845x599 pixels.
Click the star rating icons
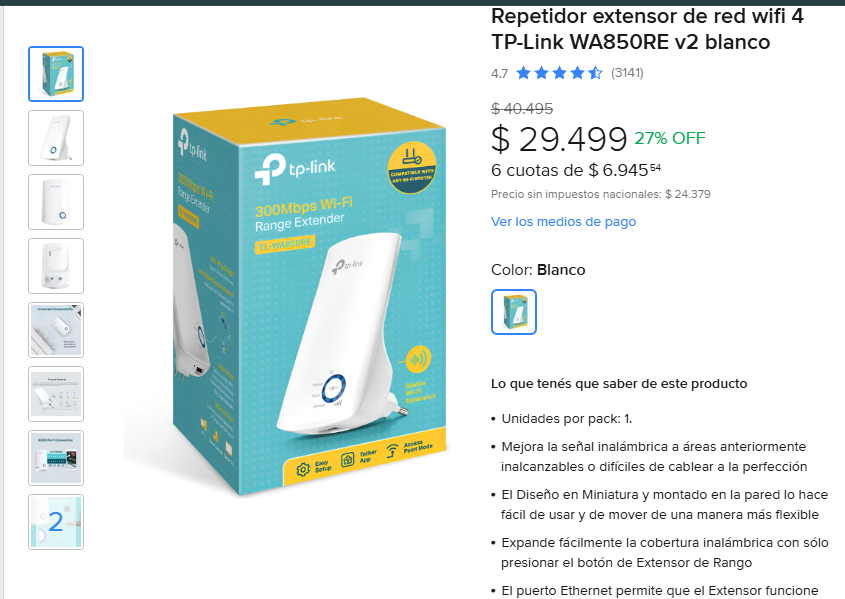pyautogui.click(x=559, y=73)
